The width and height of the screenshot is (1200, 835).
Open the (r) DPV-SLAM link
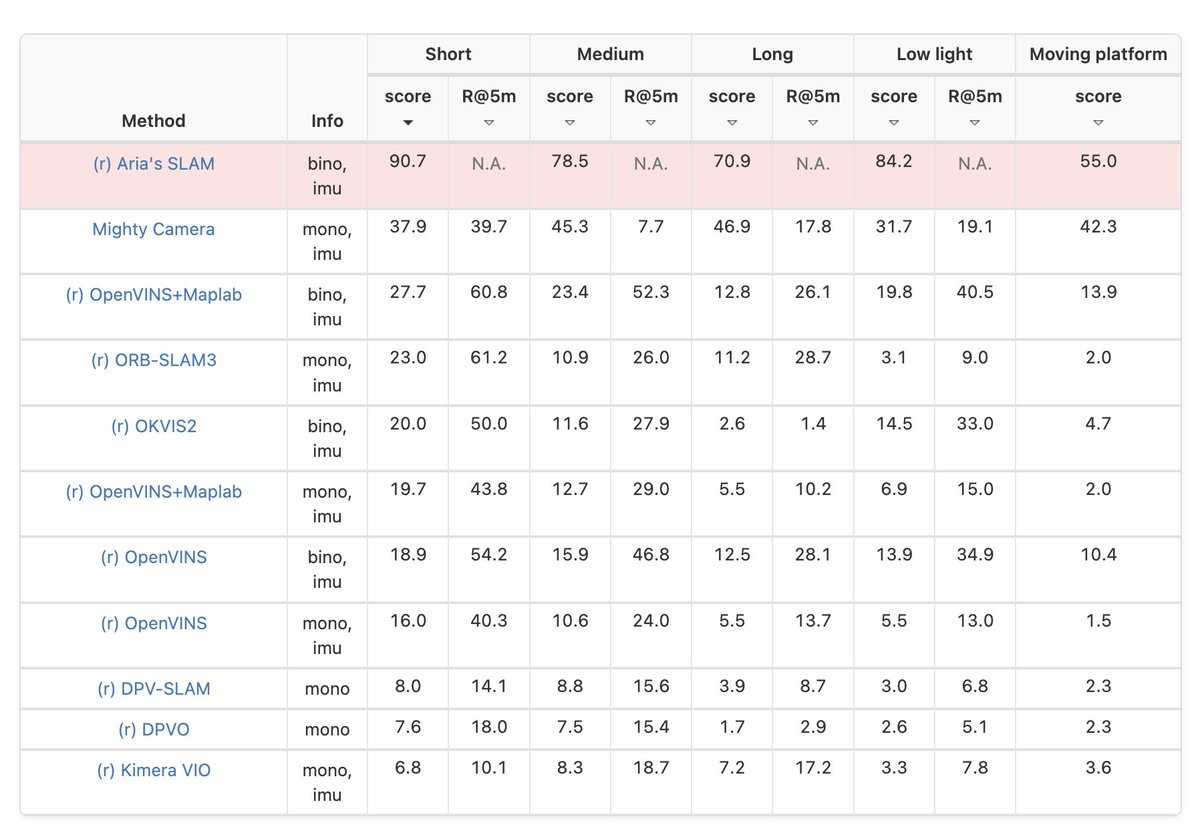point(153,689)
